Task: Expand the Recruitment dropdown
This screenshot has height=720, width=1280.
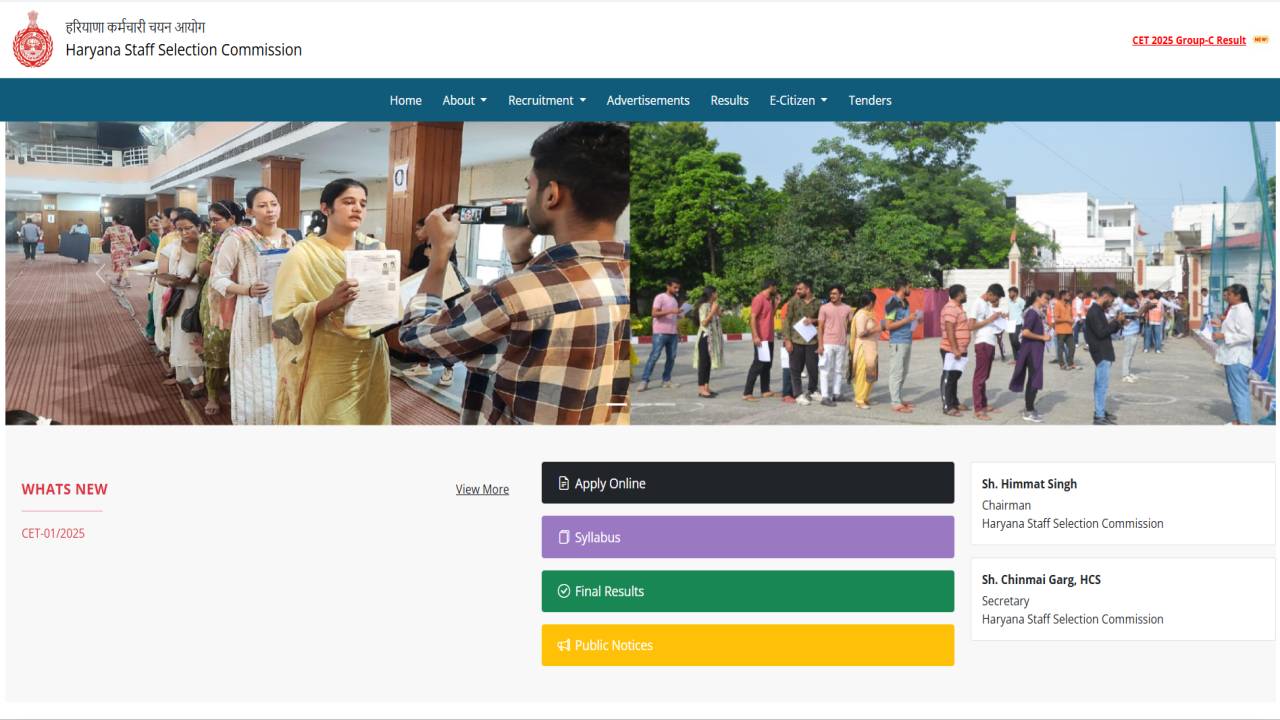Action: point(546,100)
